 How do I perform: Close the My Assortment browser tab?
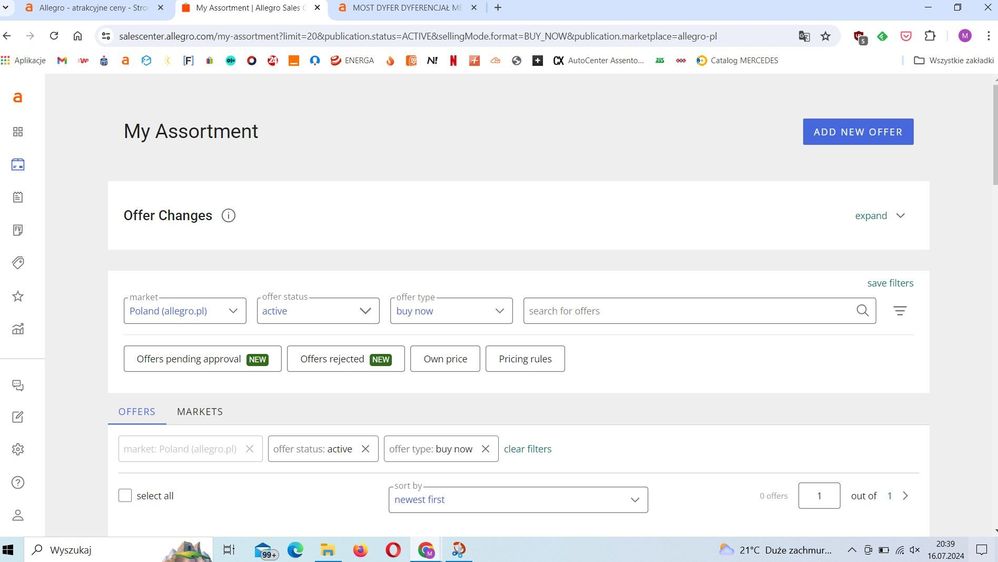[317, 8]
